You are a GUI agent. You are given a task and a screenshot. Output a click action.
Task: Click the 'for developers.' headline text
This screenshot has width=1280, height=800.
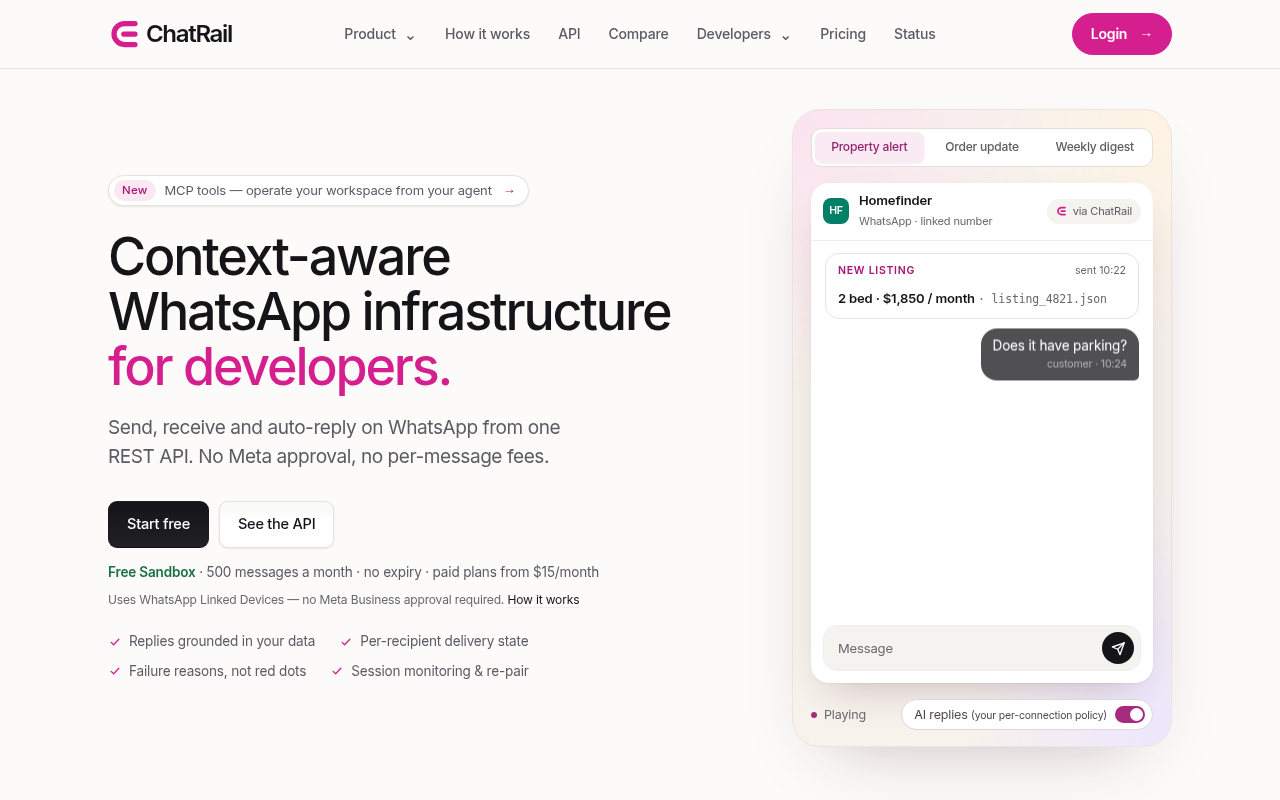click(280, 367)
